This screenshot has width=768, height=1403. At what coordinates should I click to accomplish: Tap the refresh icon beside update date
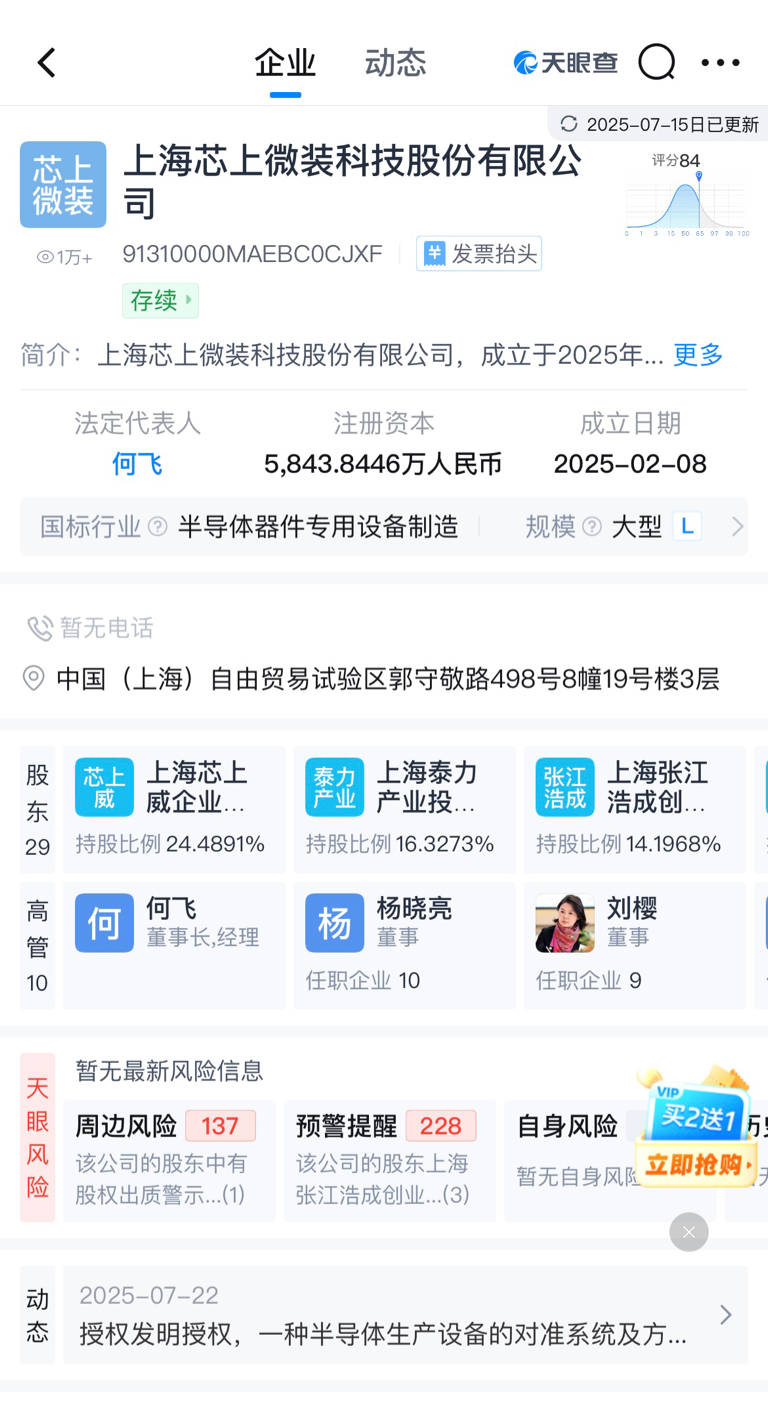point(569,124)
